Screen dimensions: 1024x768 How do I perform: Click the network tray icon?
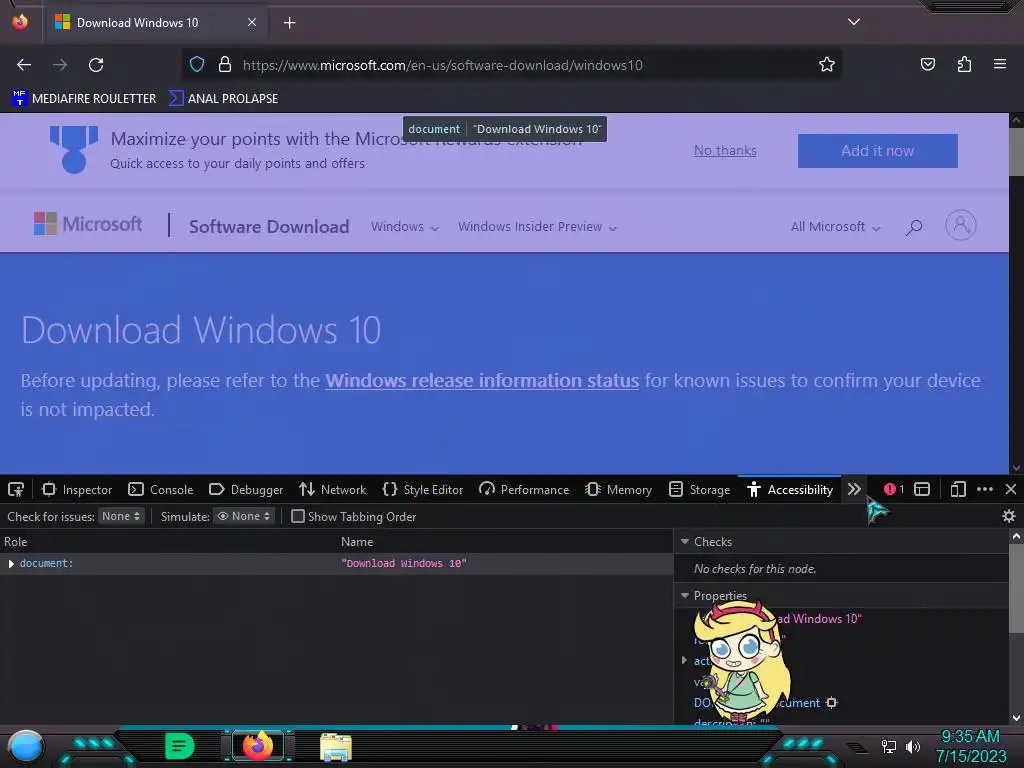tap(888, 746)
